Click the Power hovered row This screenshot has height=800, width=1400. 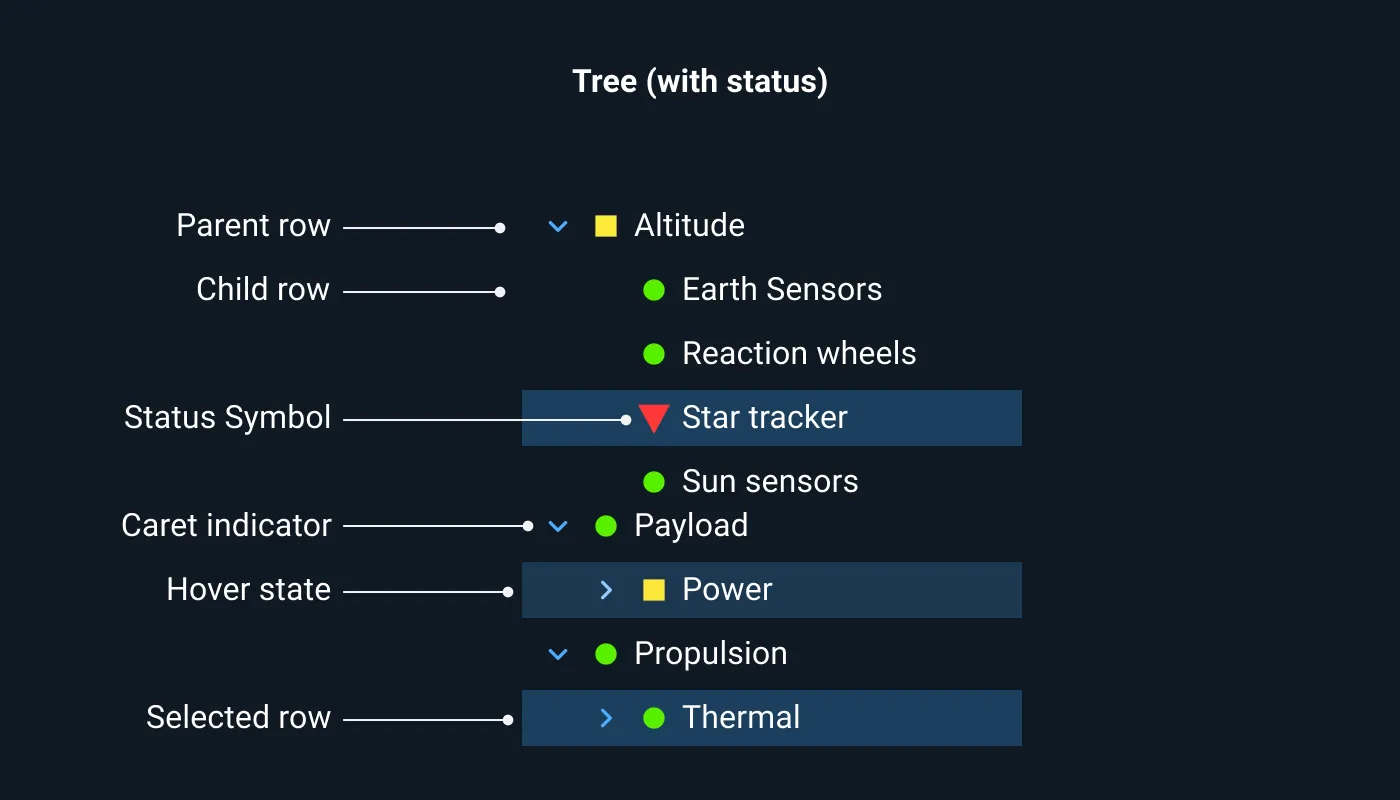pos(727,590)
